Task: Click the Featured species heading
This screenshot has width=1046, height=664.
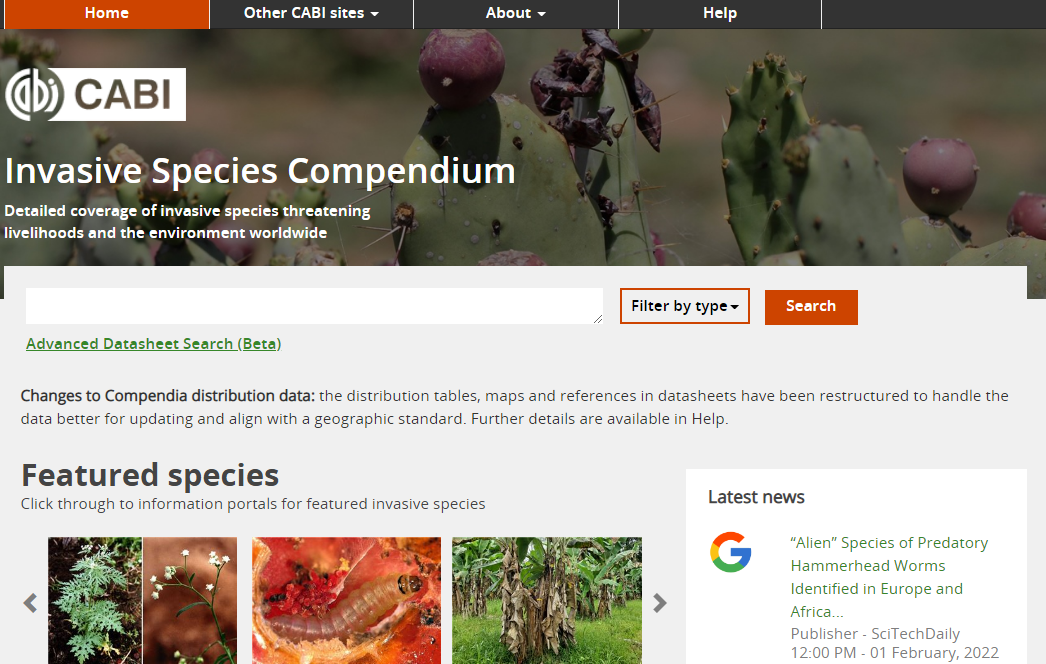Action: pyautogui.click(x=150, y=476)
